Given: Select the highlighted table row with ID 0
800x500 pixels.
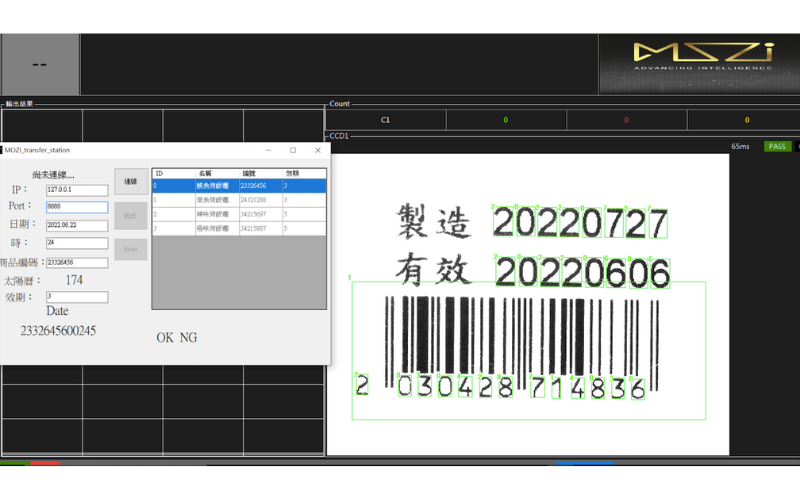Looking at the screenshot, I should (x=238, y=186).
